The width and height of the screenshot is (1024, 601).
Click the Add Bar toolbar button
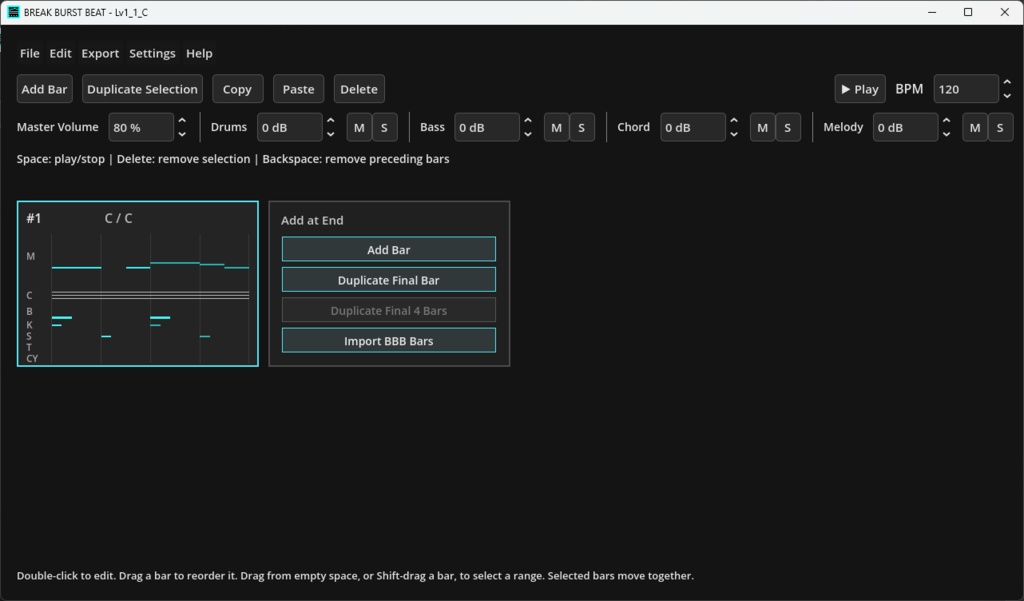point(44,89)
